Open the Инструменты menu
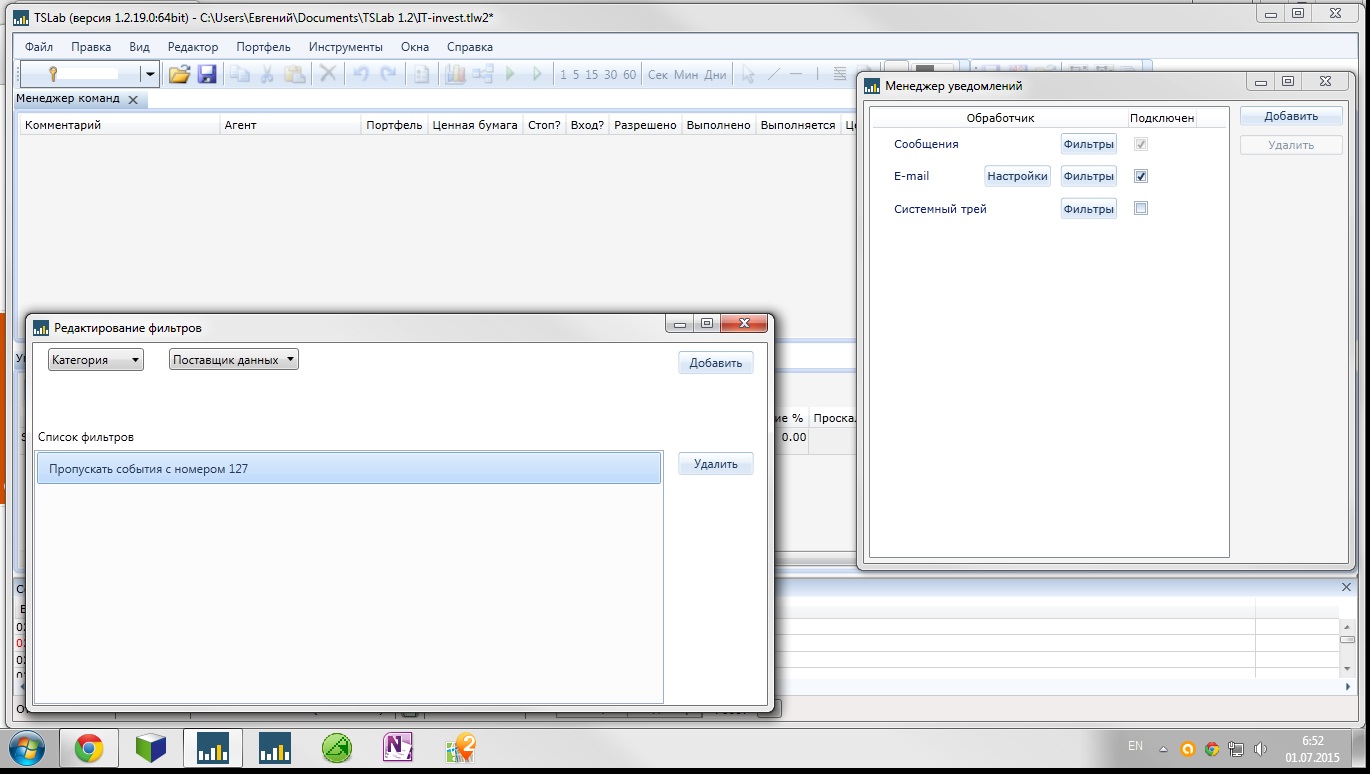 345,47
